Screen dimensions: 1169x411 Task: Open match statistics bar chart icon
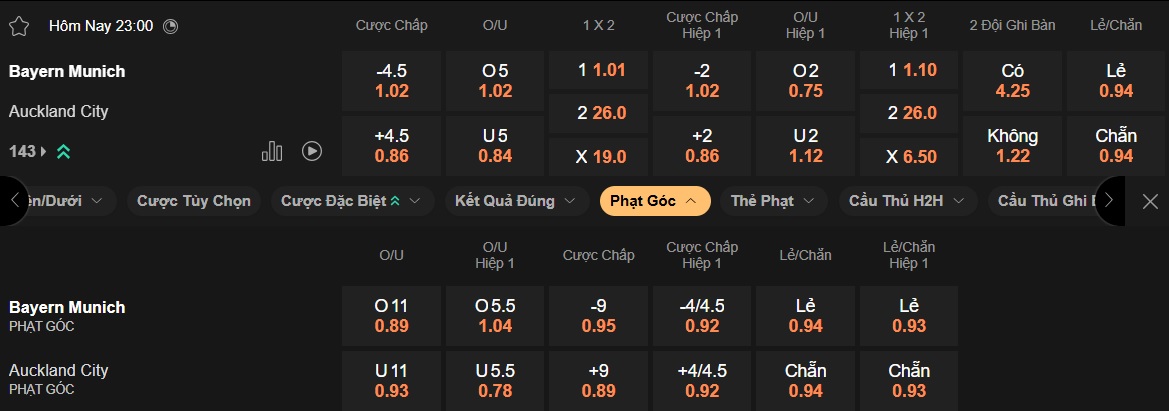click(x=272, y=151)
